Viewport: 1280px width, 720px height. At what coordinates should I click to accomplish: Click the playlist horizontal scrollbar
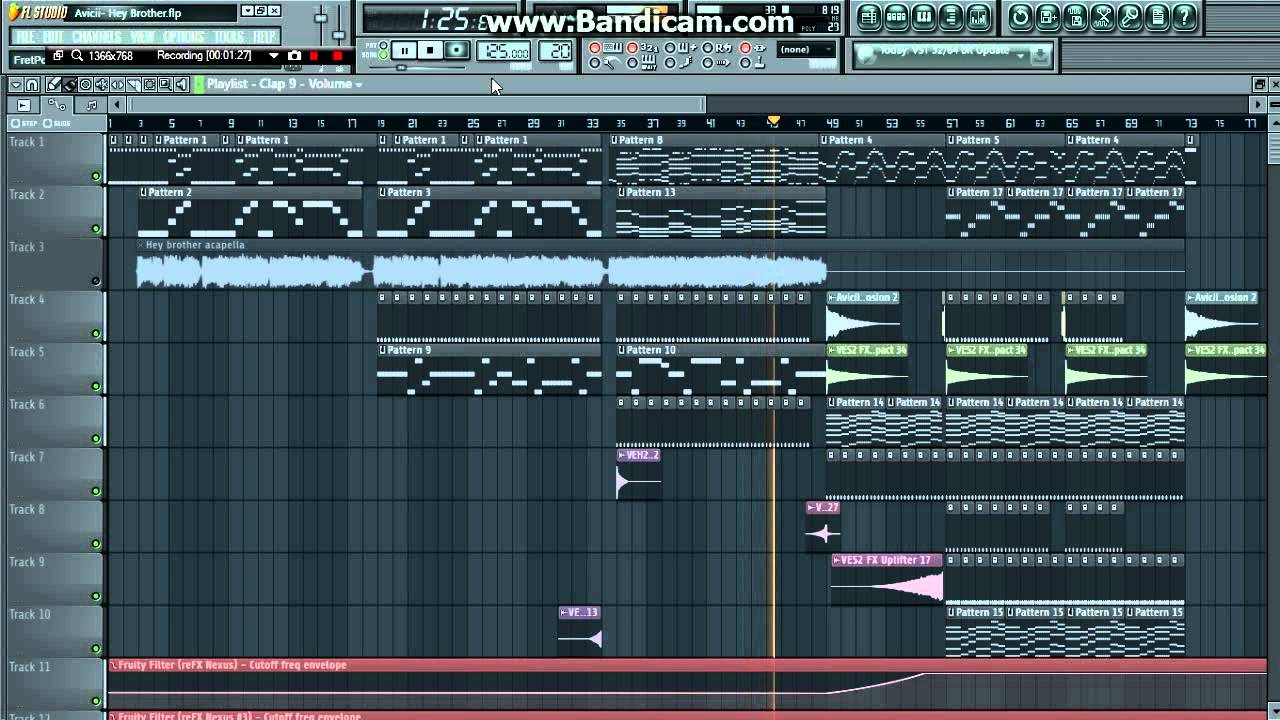pyautogui.click(x=417, y=105)
